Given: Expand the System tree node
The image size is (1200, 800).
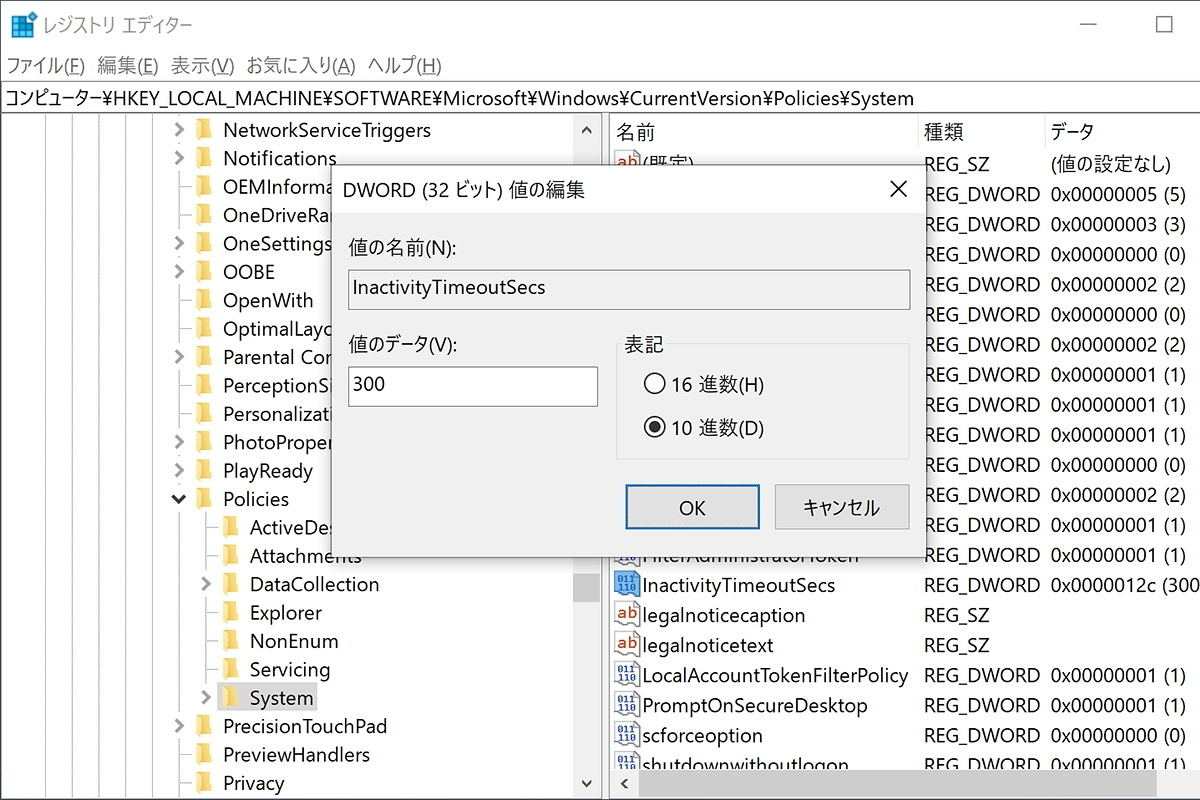Looking at the screenshot, I should tap(206, 698).
